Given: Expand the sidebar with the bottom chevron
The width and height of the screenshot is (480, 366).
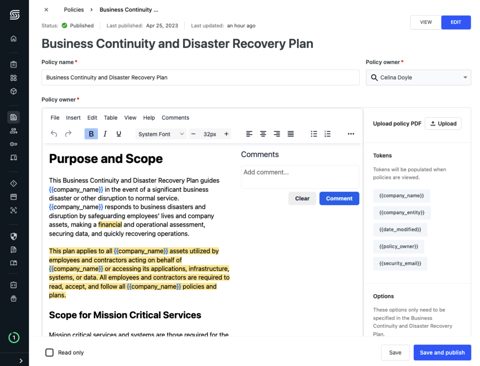Looking at the screenshot, I should 21,361.
